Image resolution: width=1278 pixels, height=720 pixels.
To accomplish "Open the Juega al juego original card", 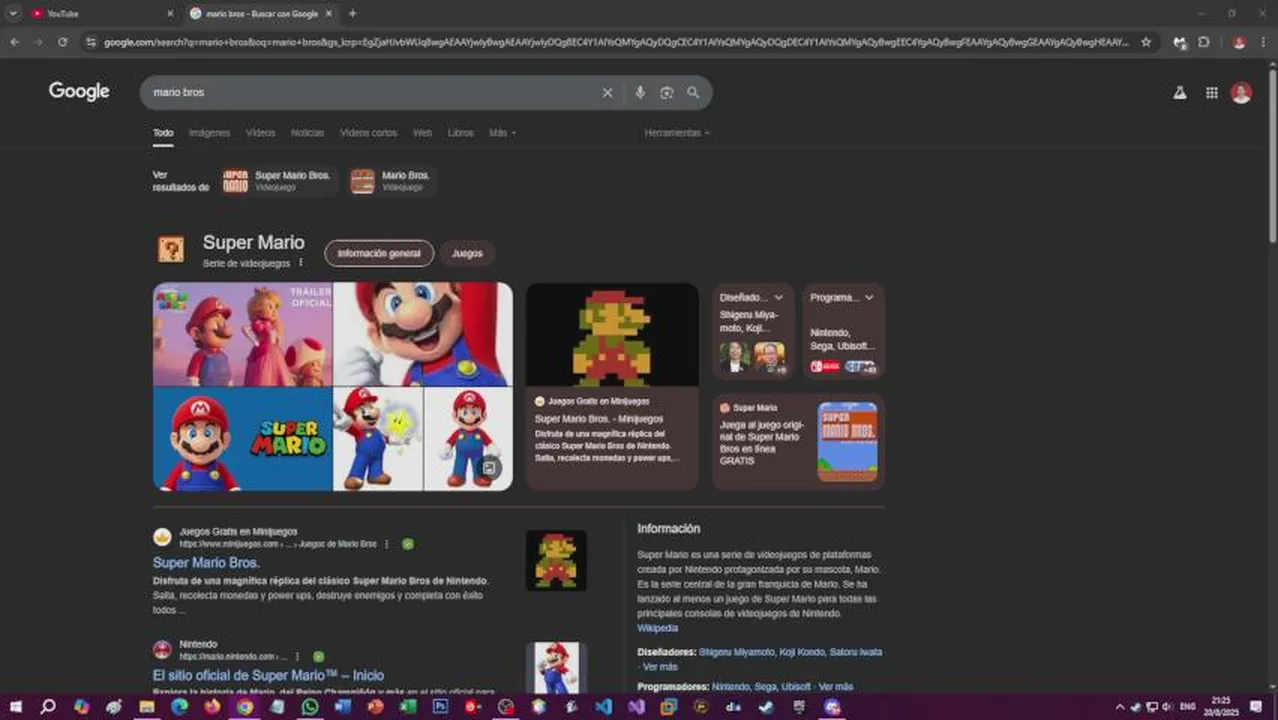I will tap(798, 442).
